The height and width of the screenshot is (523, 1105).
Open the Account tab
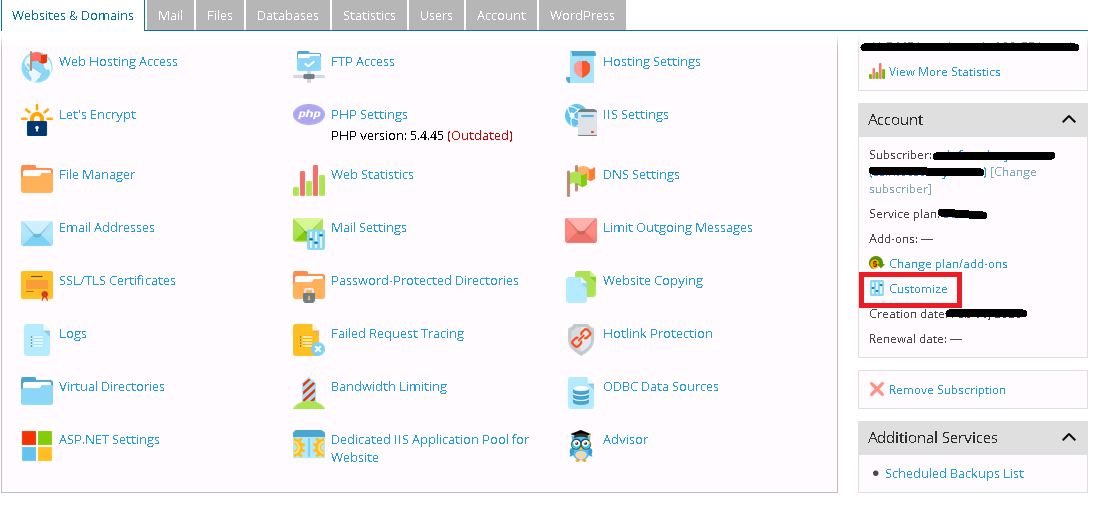pyautogui.click(x=501, y=15)
